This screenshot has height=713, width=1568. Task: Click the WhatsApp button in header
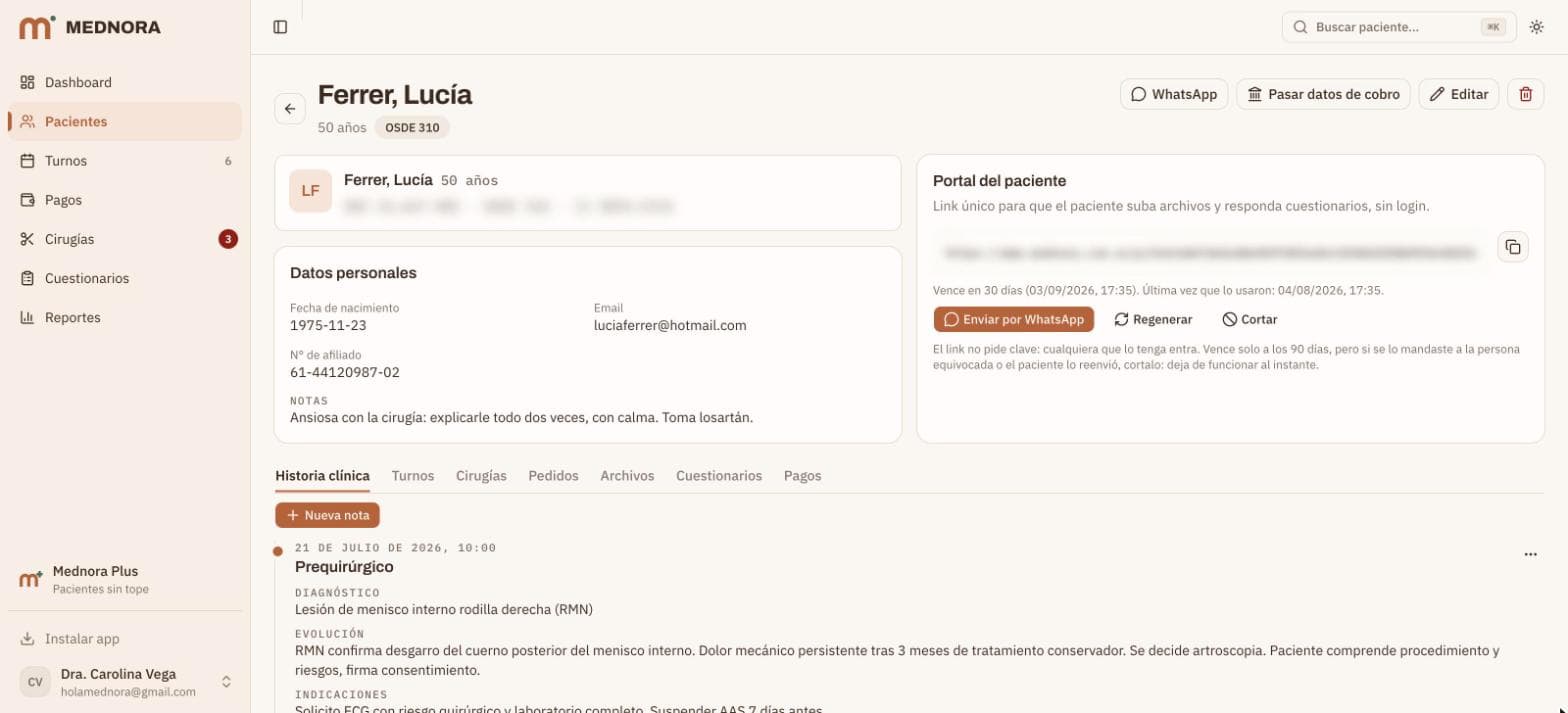[1174, 94]
